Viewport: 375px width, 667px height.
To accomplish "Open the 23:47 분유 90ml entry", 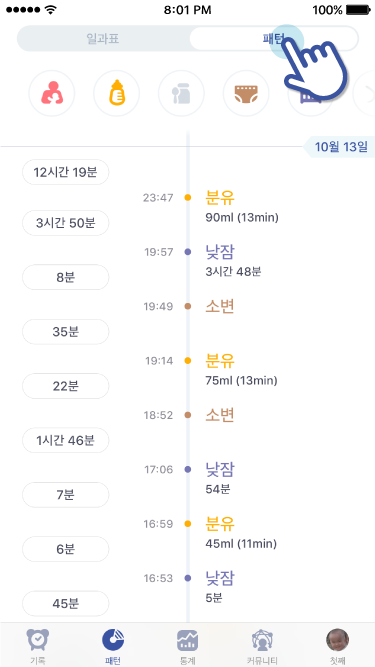I will [x=241, y=206].
